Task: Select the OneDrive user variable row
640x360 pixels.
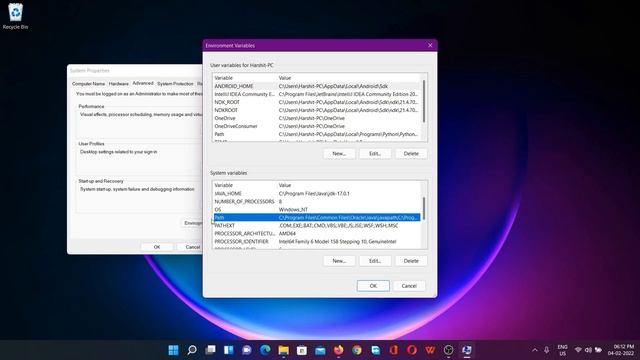Action: click(x=317, y=118)
